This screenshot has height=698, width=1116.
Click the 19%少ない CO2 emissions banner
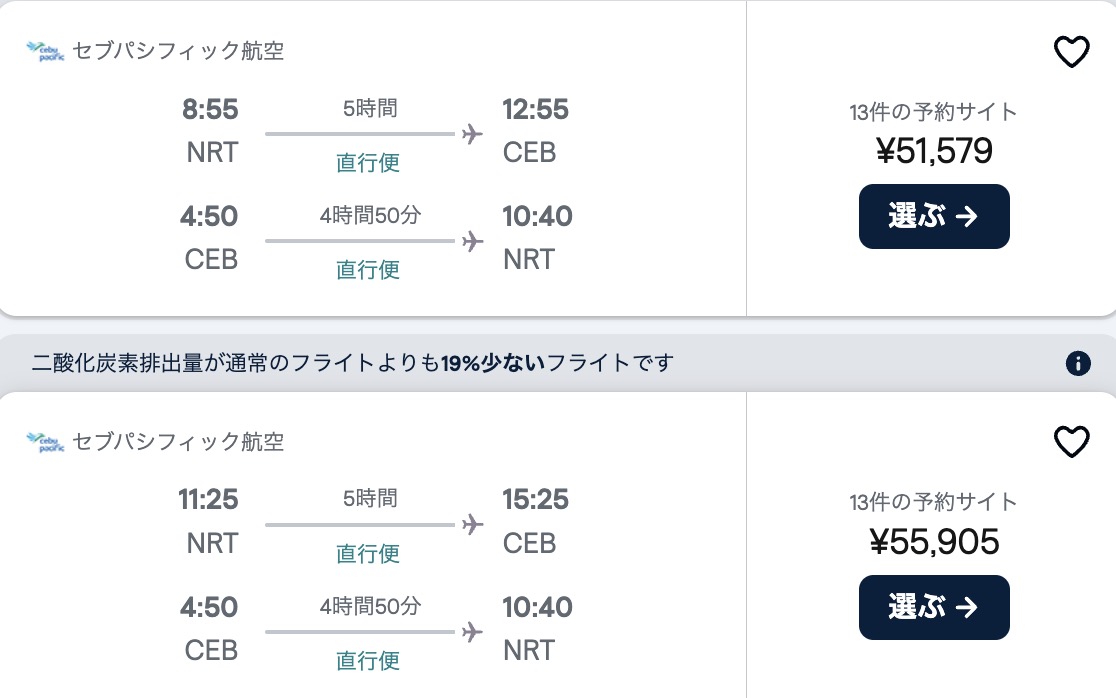pyautogui.click(x=557, y=363)
